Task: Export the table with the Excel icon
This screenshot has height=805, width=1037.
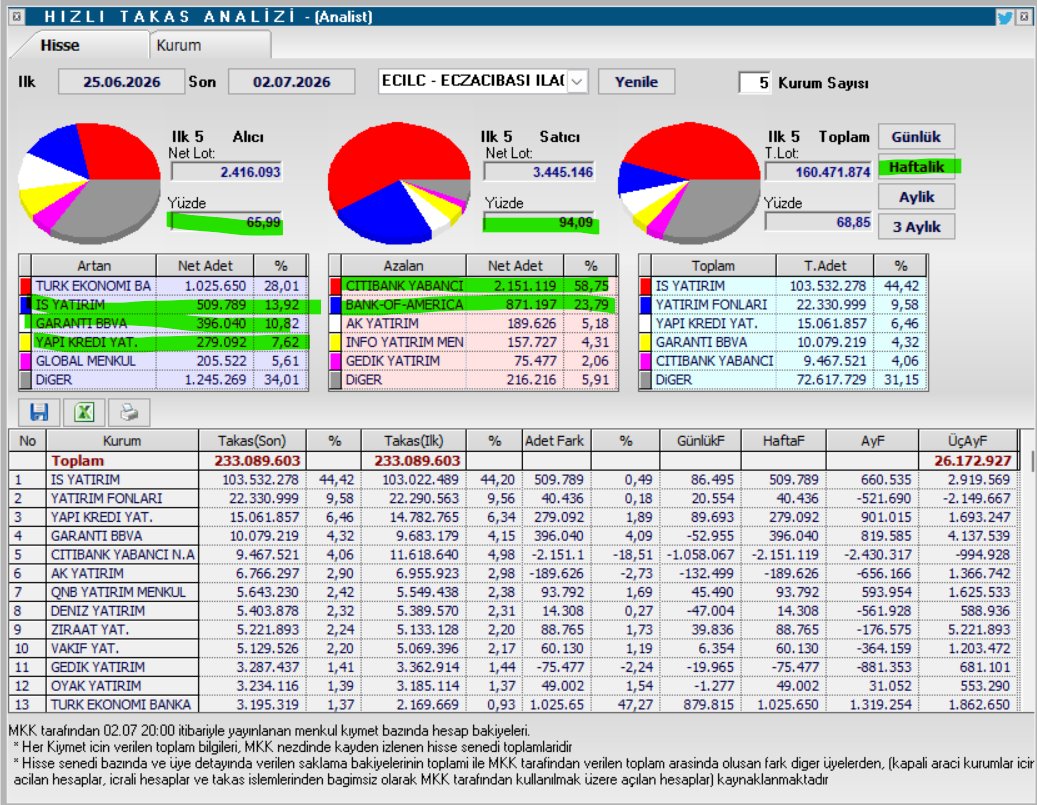Action: pos(84,413)
